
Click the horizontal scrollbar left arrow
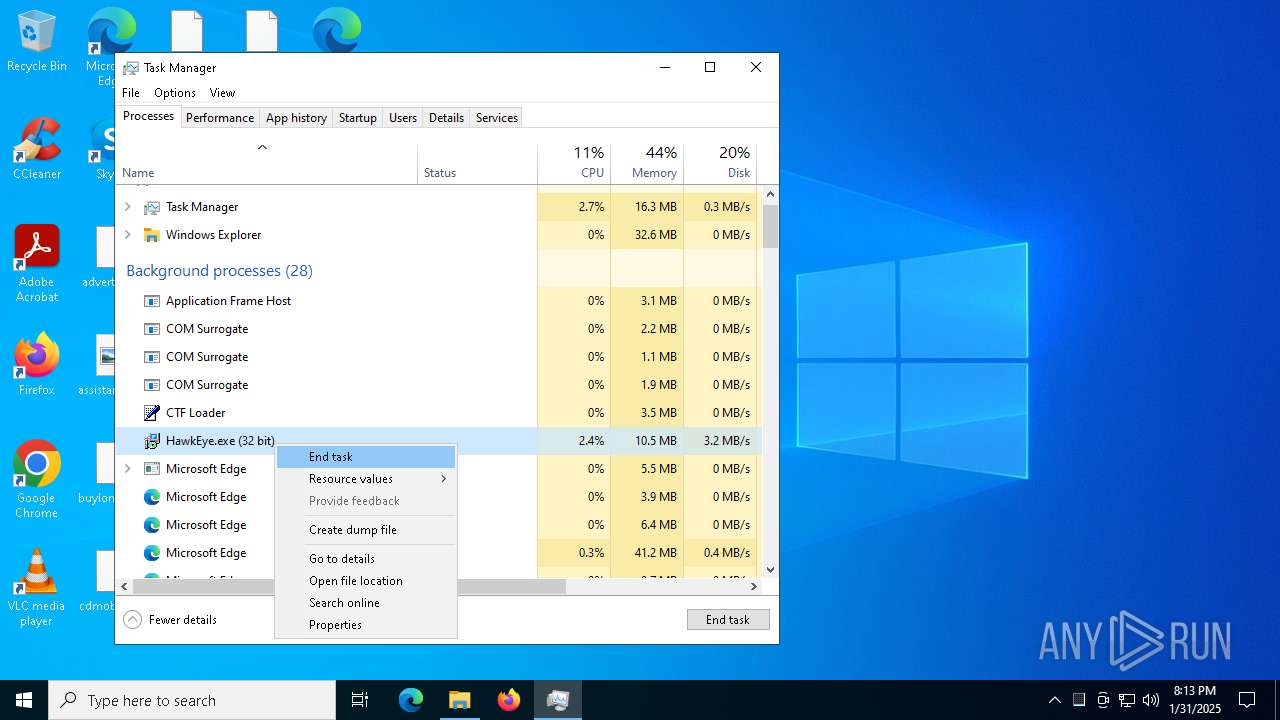(124, 587)
